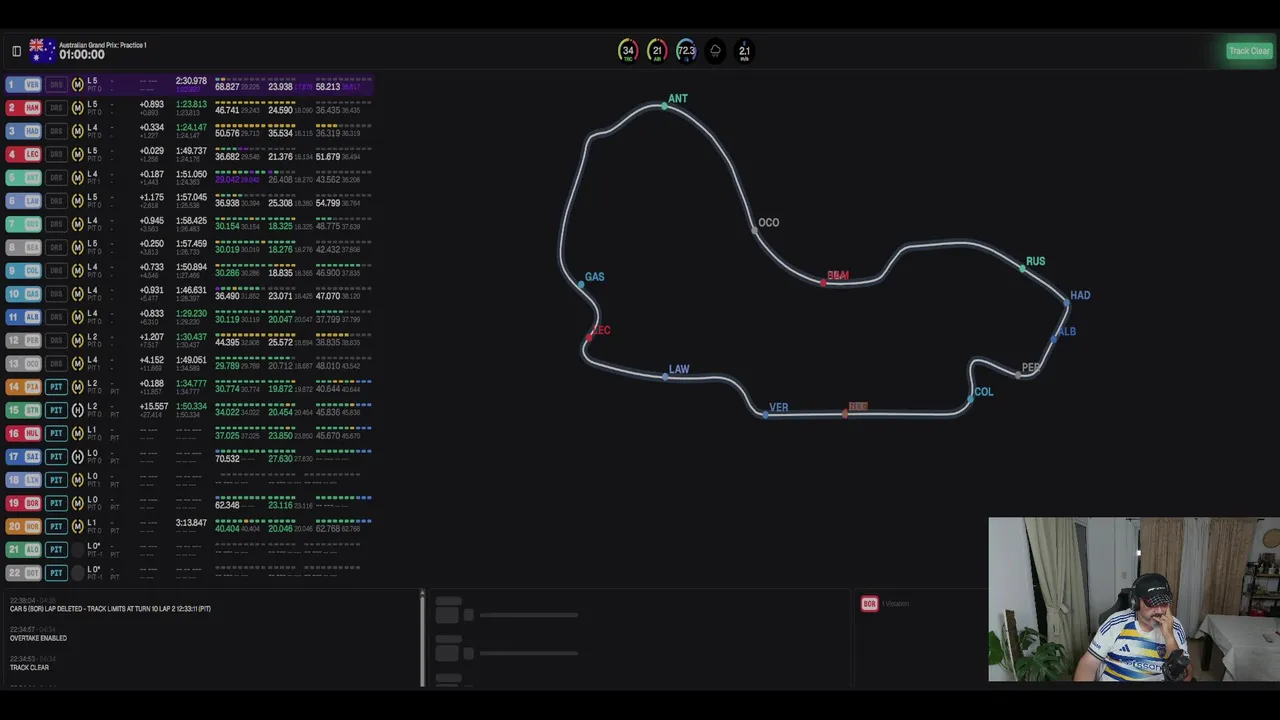Click the DRS indicator on PER row
The image size is (1280, 720).
click(x=56, y=341)
